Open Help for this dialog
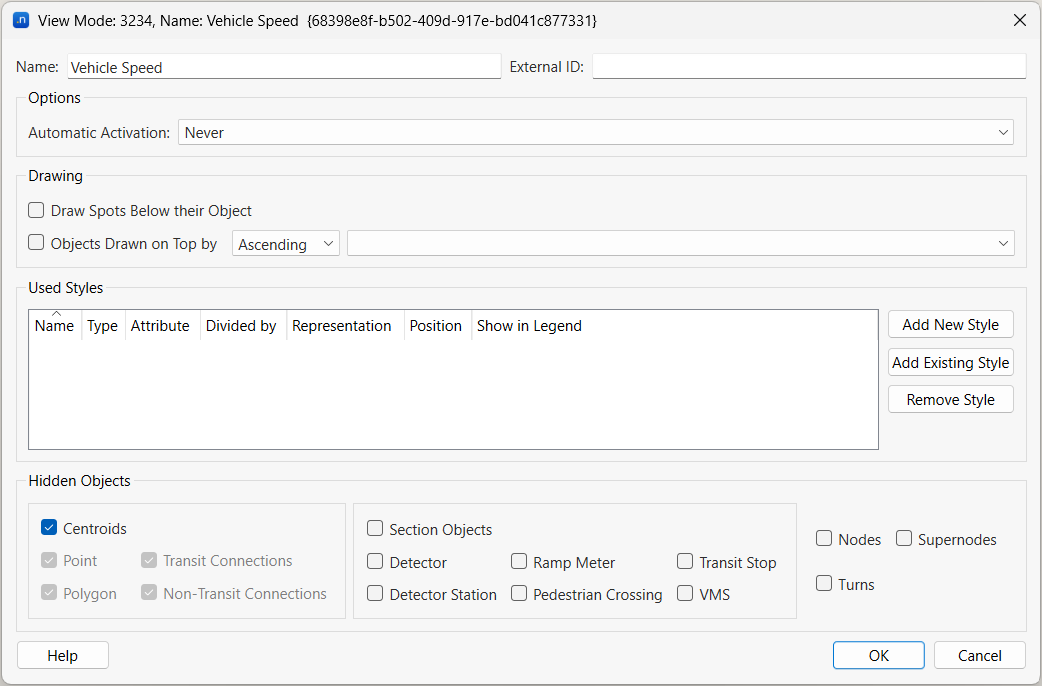This screenshot has height=686, width=1042. pyautogui.click(x=62, y=656)
